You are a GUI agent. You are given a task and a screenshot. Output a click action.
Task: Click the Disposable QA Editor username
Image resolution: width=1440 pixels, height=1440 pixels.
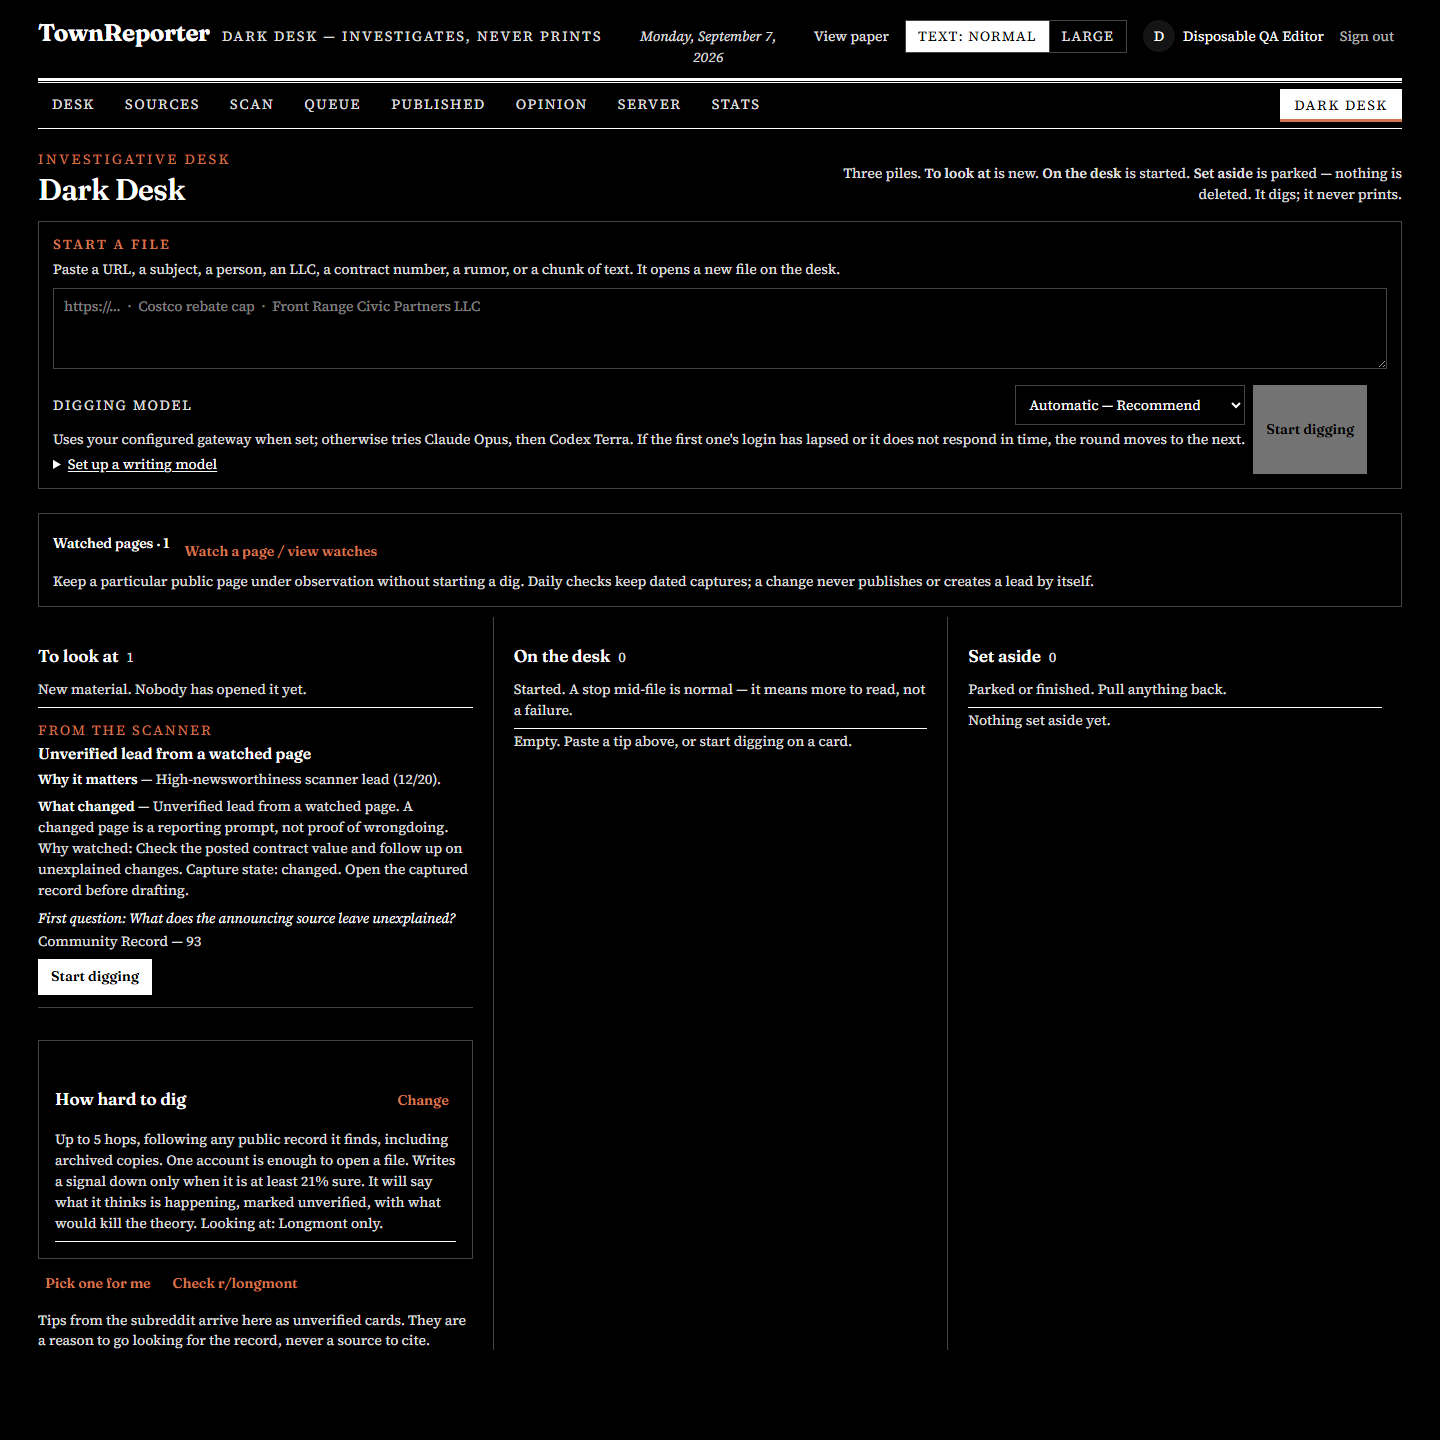pos(1253,36)
